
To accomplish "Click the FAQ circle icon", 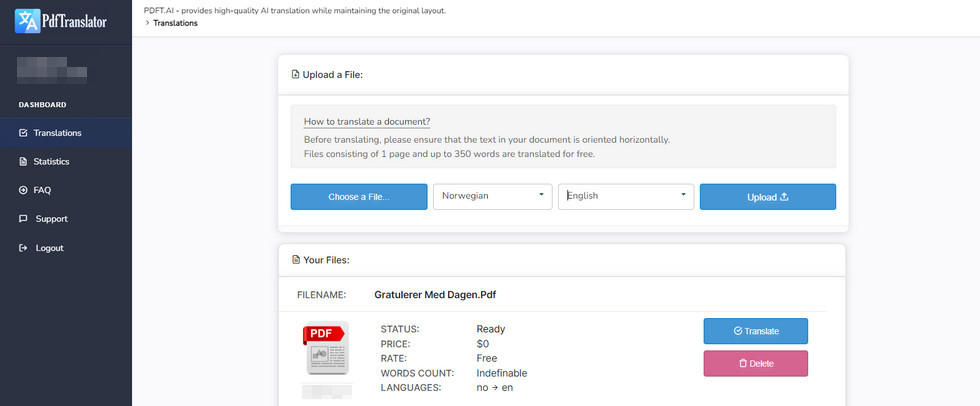I will [23, 190].
